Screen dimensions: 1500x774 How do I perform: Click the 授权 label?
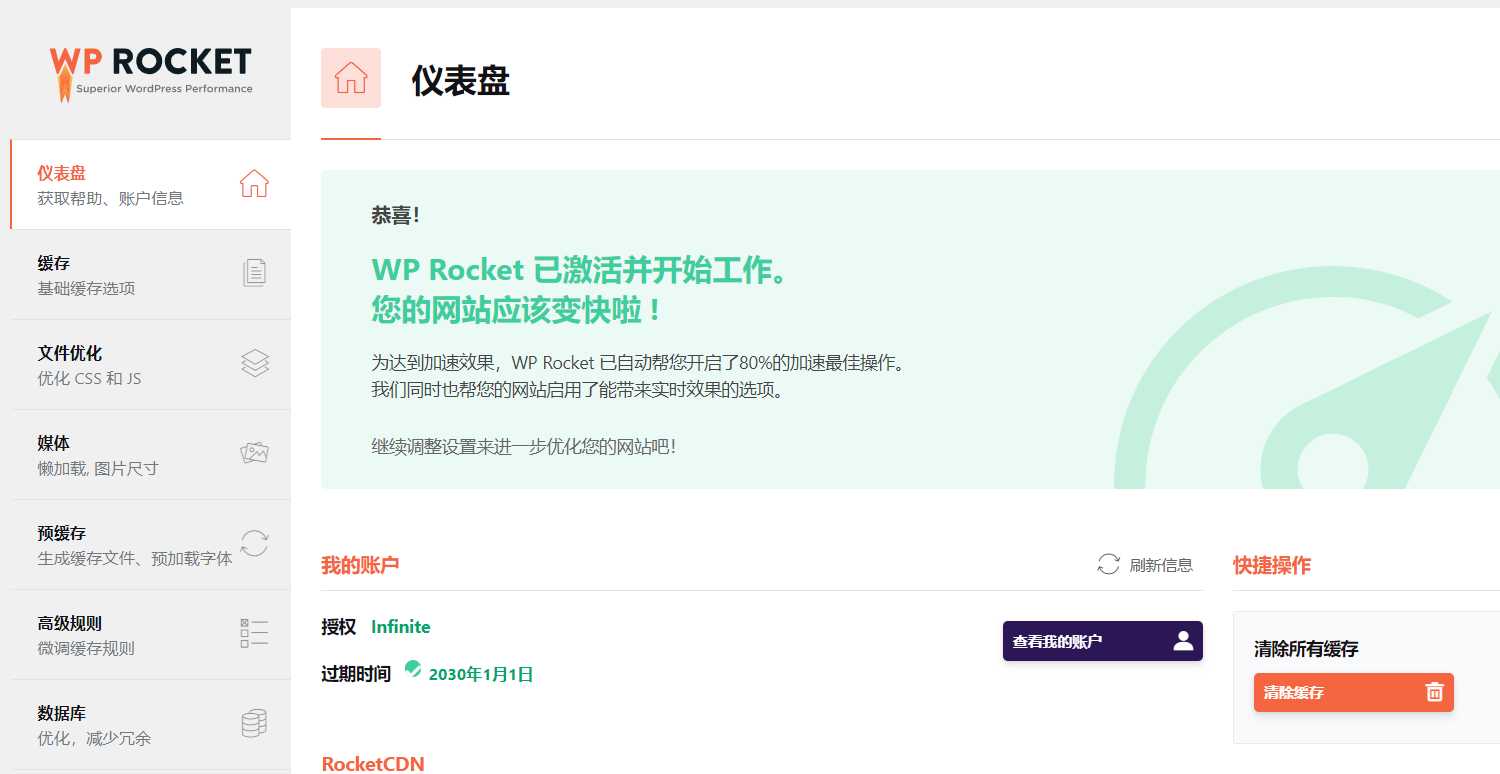338,627
